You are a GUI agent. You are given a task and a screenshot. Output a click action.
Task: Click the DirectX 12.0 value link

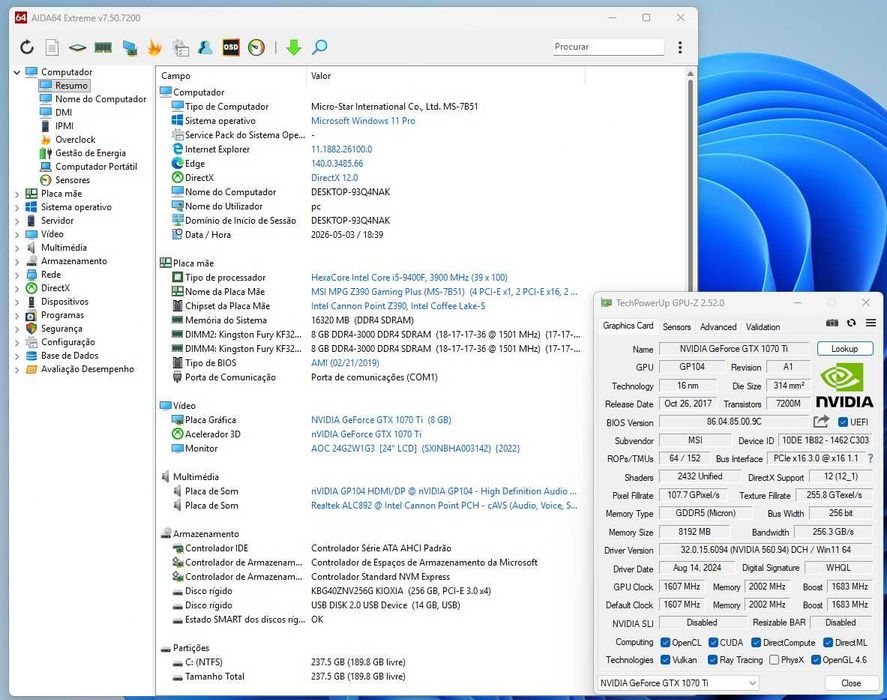coord(334,178)
